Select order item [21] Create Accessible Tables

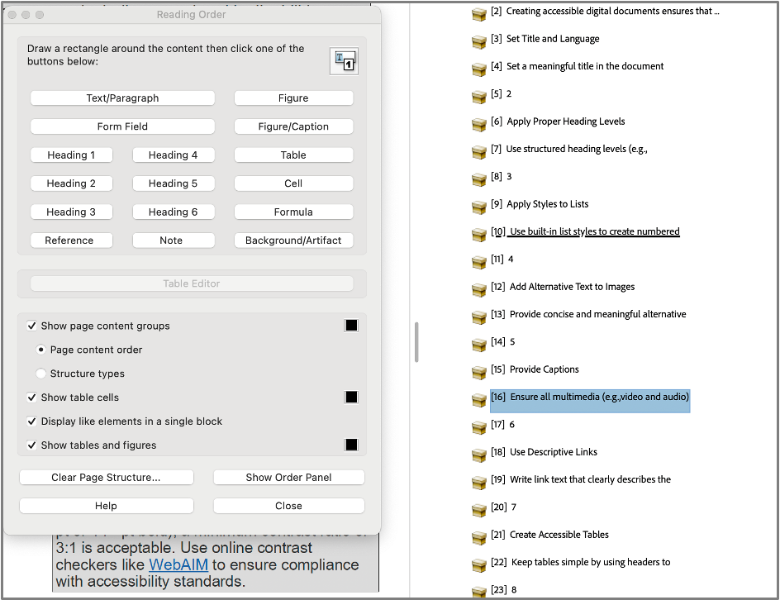tap(550, 534)
